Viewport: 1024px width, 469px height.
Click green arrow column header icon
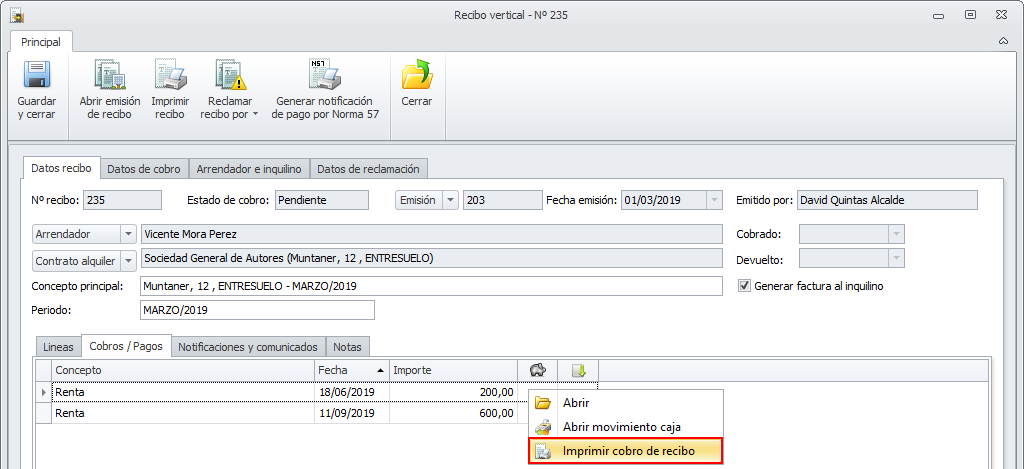tap(579, 370)
